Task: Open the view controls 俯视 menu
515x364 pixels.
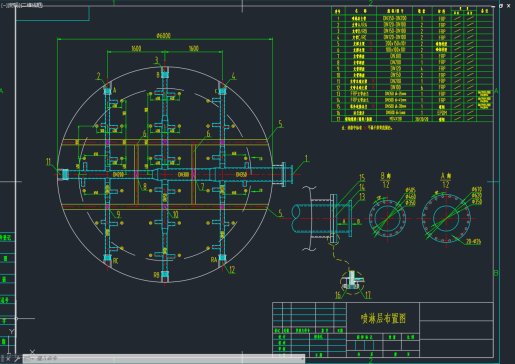Action: click(14, 5)
